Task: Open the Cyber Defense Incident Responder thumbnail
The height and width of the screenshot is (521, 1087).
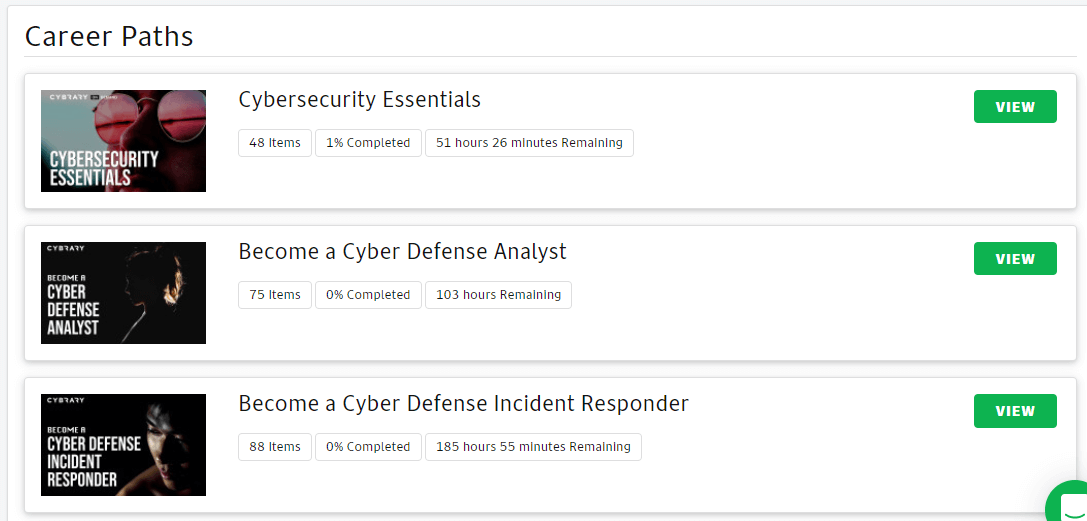Action: coord(123,445)
